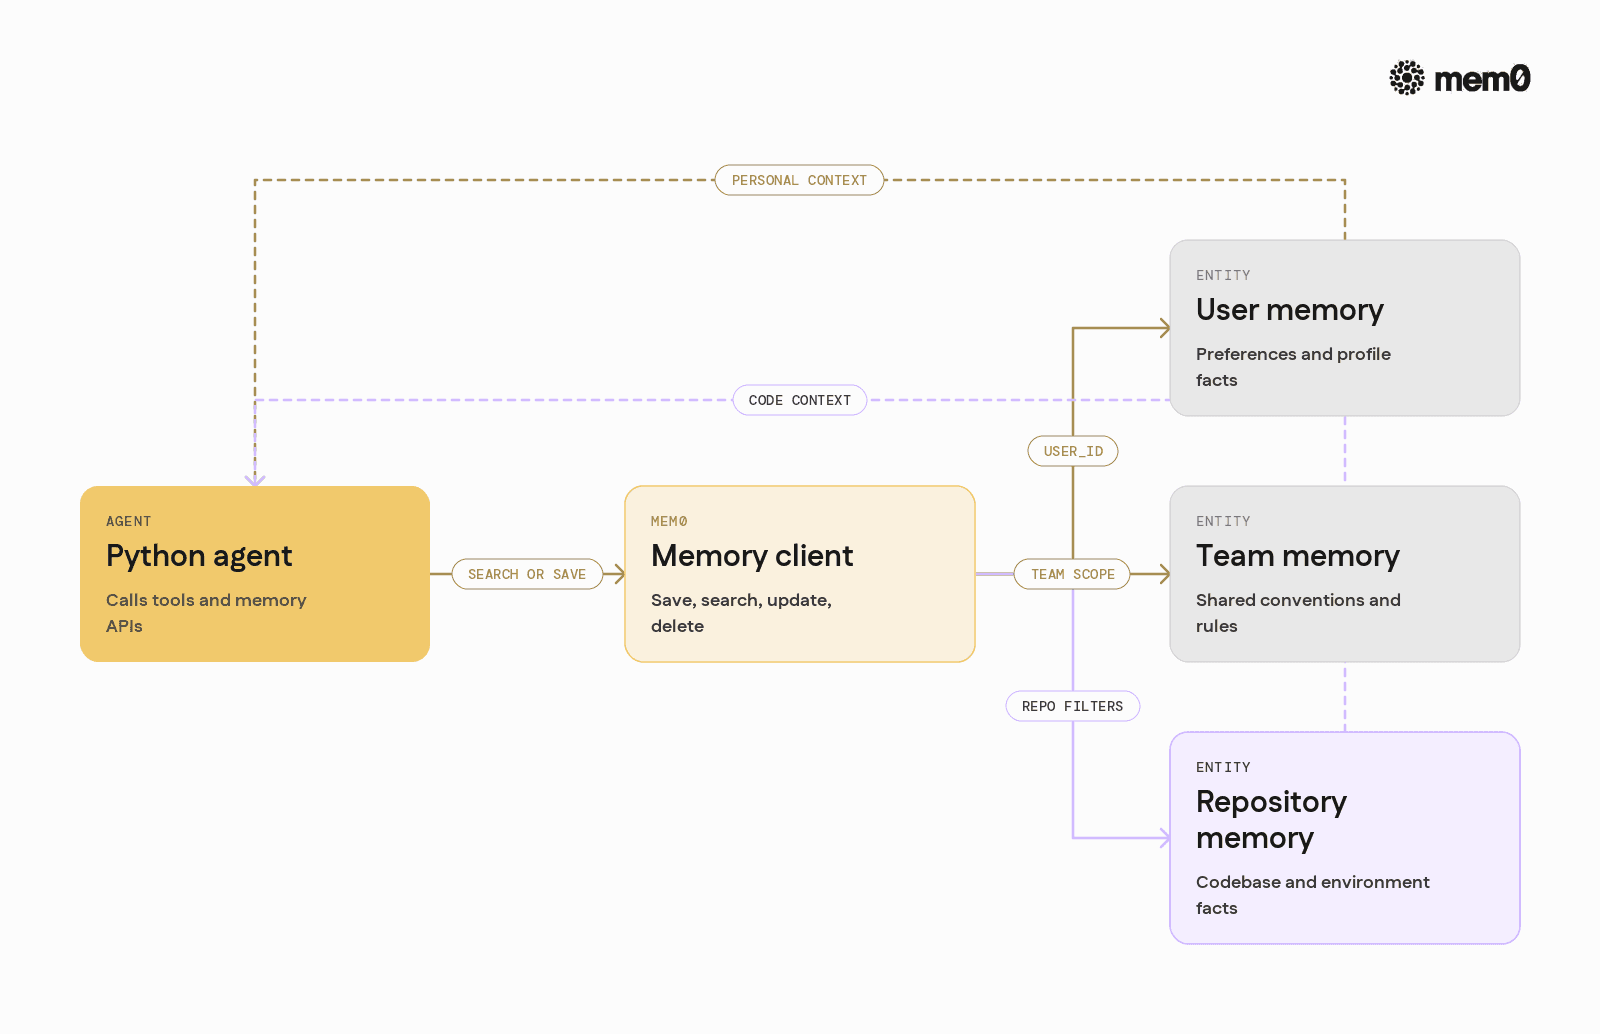Click 'Save, search, update, delete' text
The height and width of the screenshot is (1034, 1600).
coord(741,613)
